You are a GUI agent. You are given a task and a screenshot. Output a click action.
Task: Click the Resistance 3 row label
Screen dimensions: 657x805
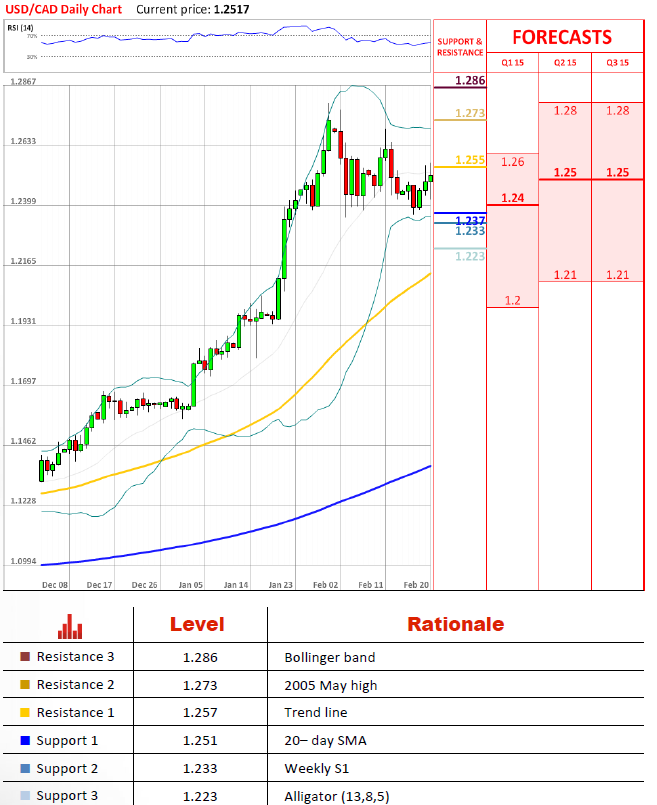point(75,657)
